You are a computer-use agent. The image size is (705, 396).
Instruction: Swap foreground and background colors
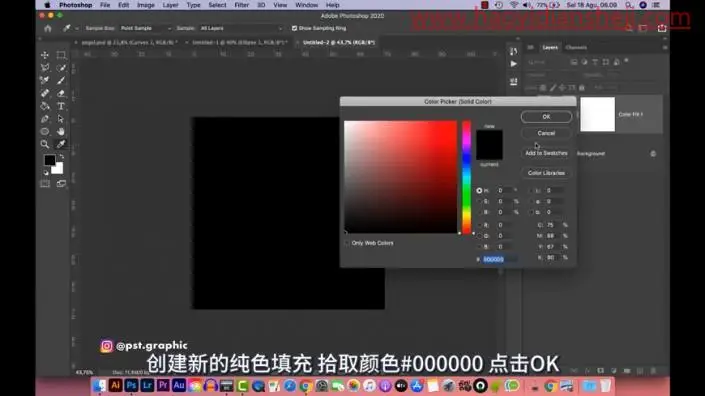tap(62, 157)
